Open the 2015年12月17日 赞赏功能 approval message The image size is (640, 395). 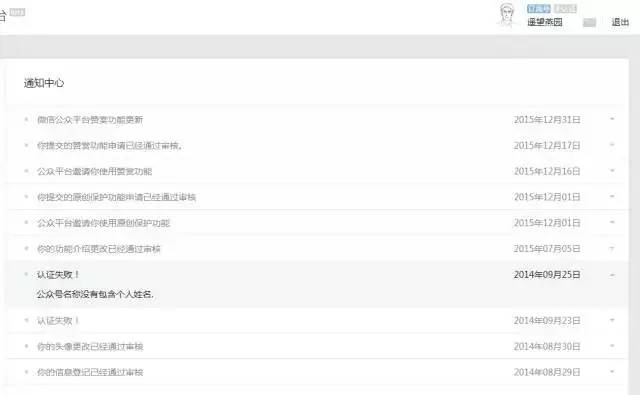109,145
